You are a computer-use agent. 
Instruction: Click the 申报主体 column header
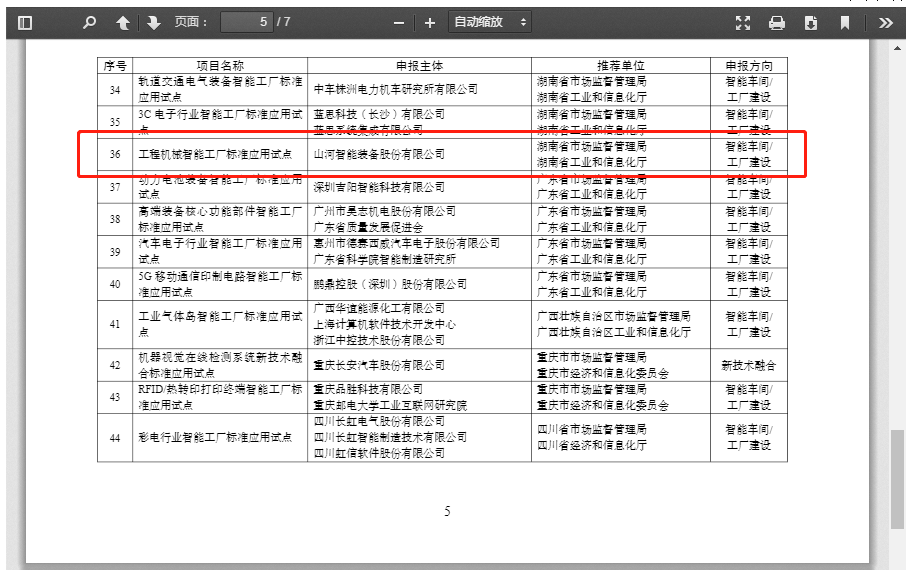point(419,65)
